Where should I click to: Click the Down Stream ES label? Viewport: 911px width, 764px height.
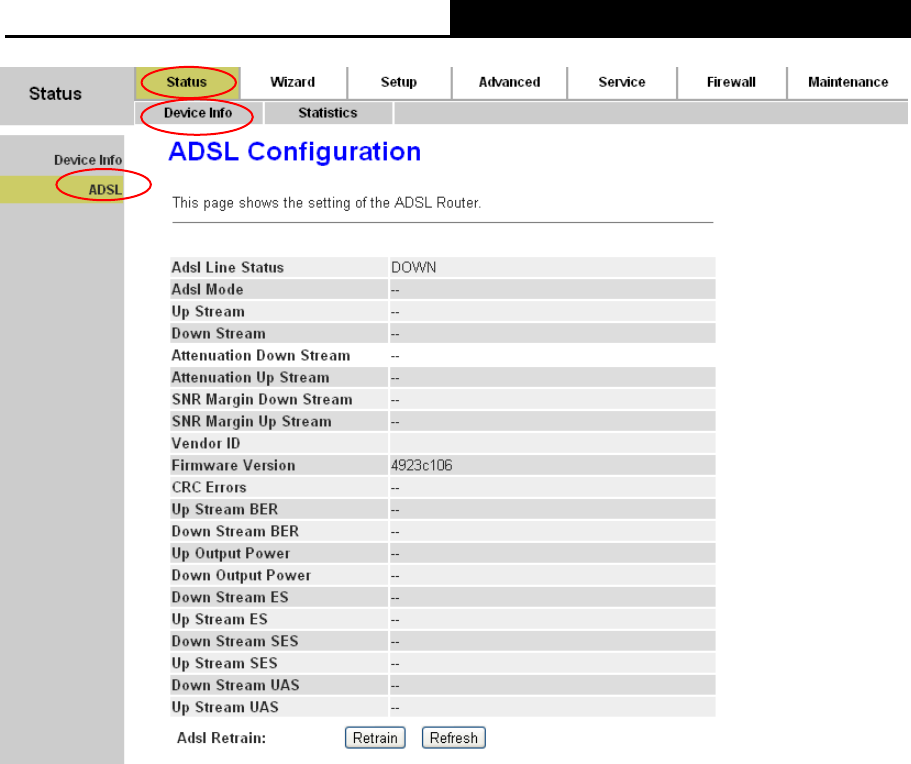230,597
